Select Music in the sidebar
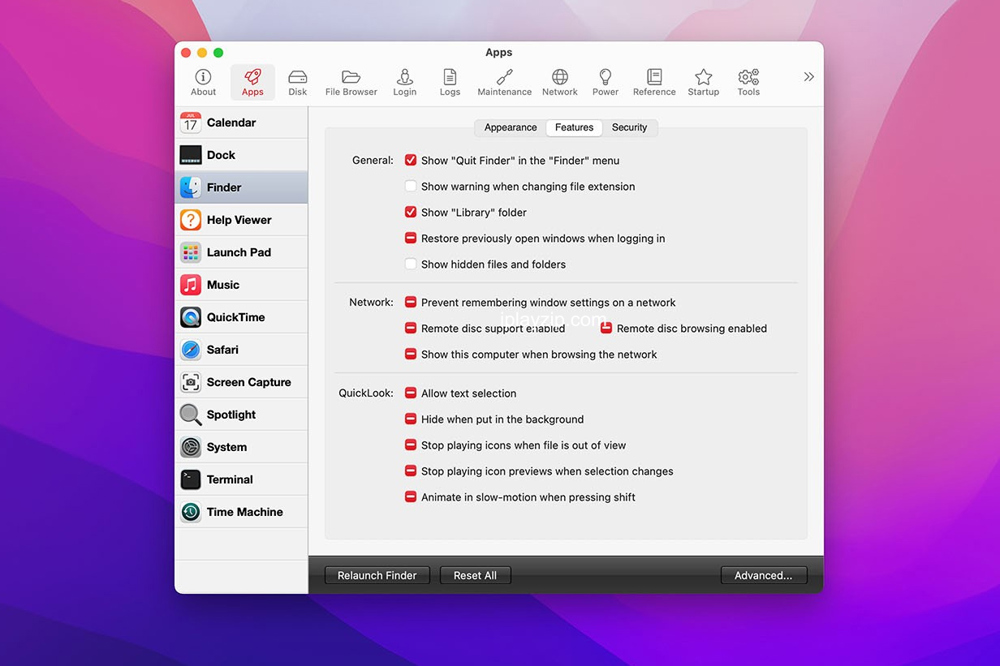This screenshot has width=1000, height=666. pyautogui.click(x=241, y=285)
